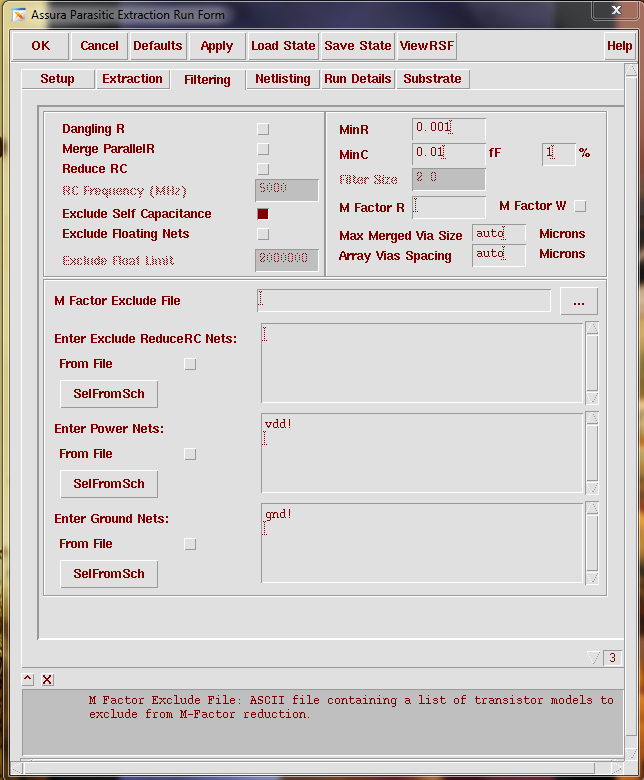Apply the current filtering settings
This screenshot has width=644, height=780.
tap(216, 46)
